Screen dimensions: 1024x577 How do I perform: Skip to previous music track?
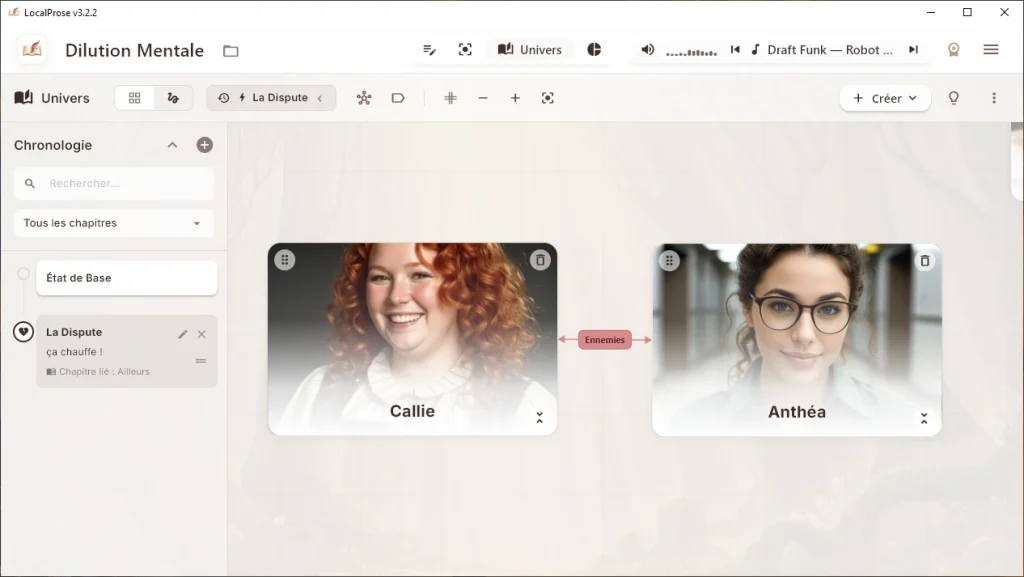[735, 50]
